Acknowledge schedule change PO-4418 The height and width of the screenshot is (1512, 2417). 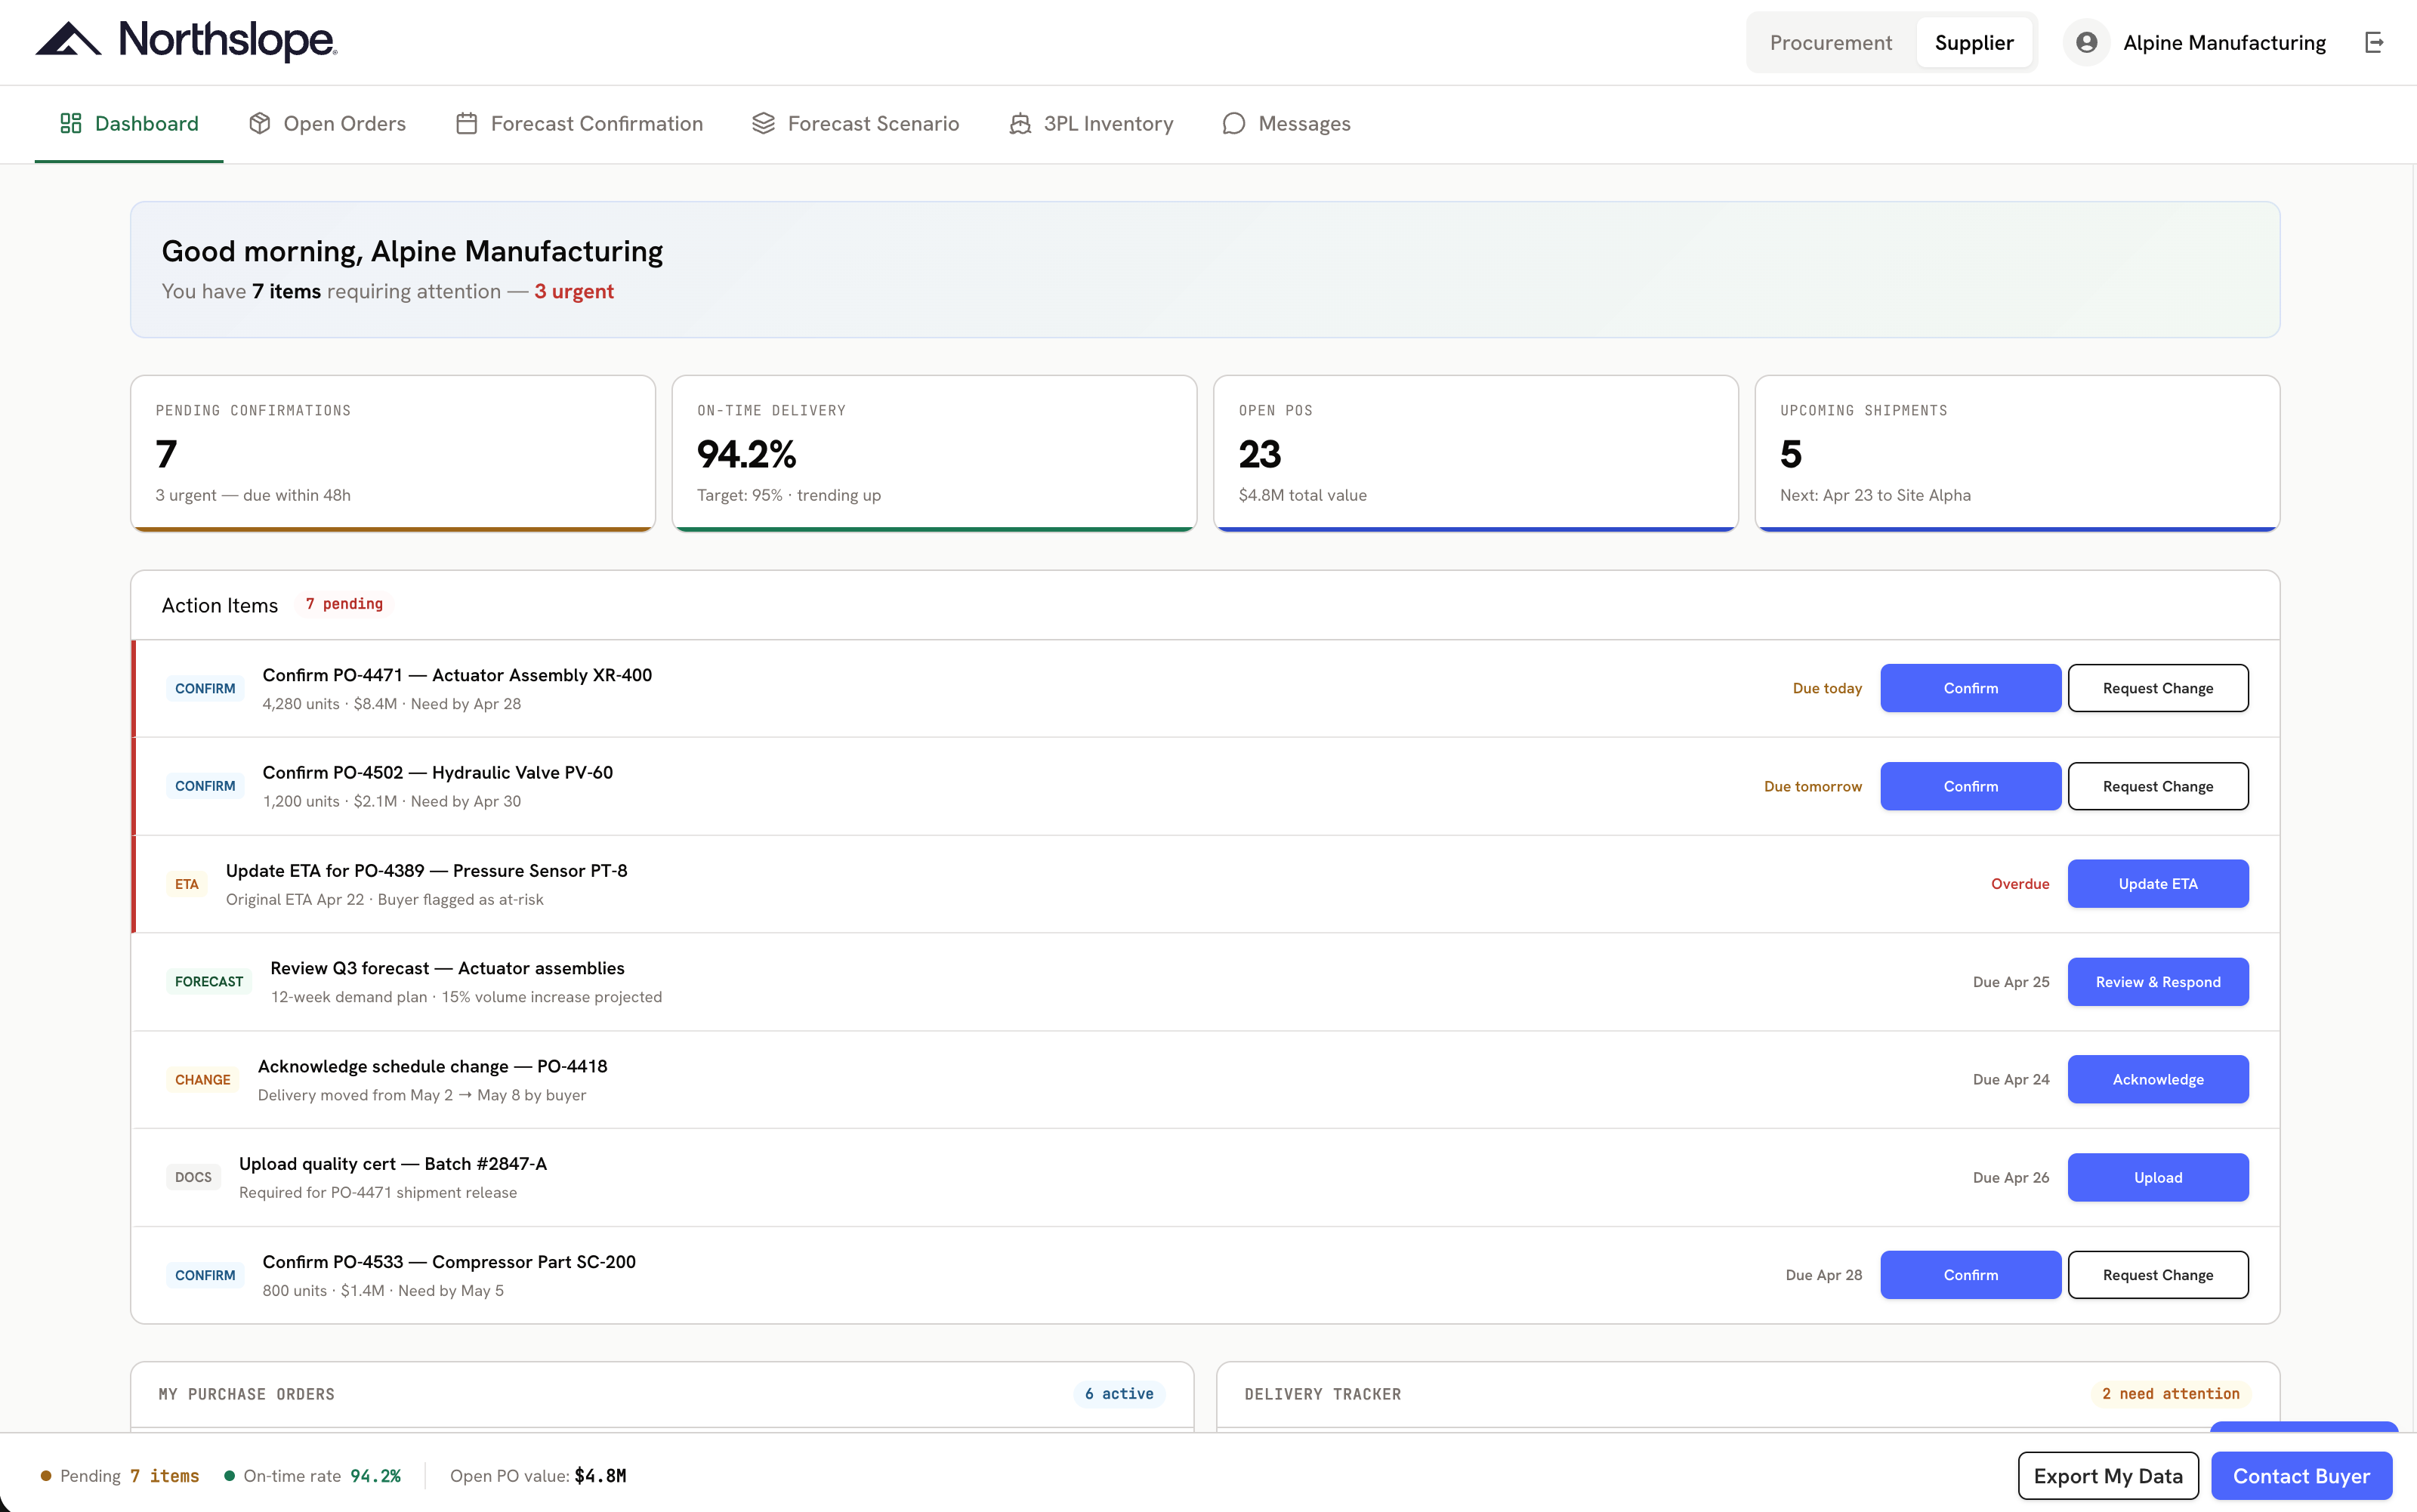[x=2158, y=1079]
